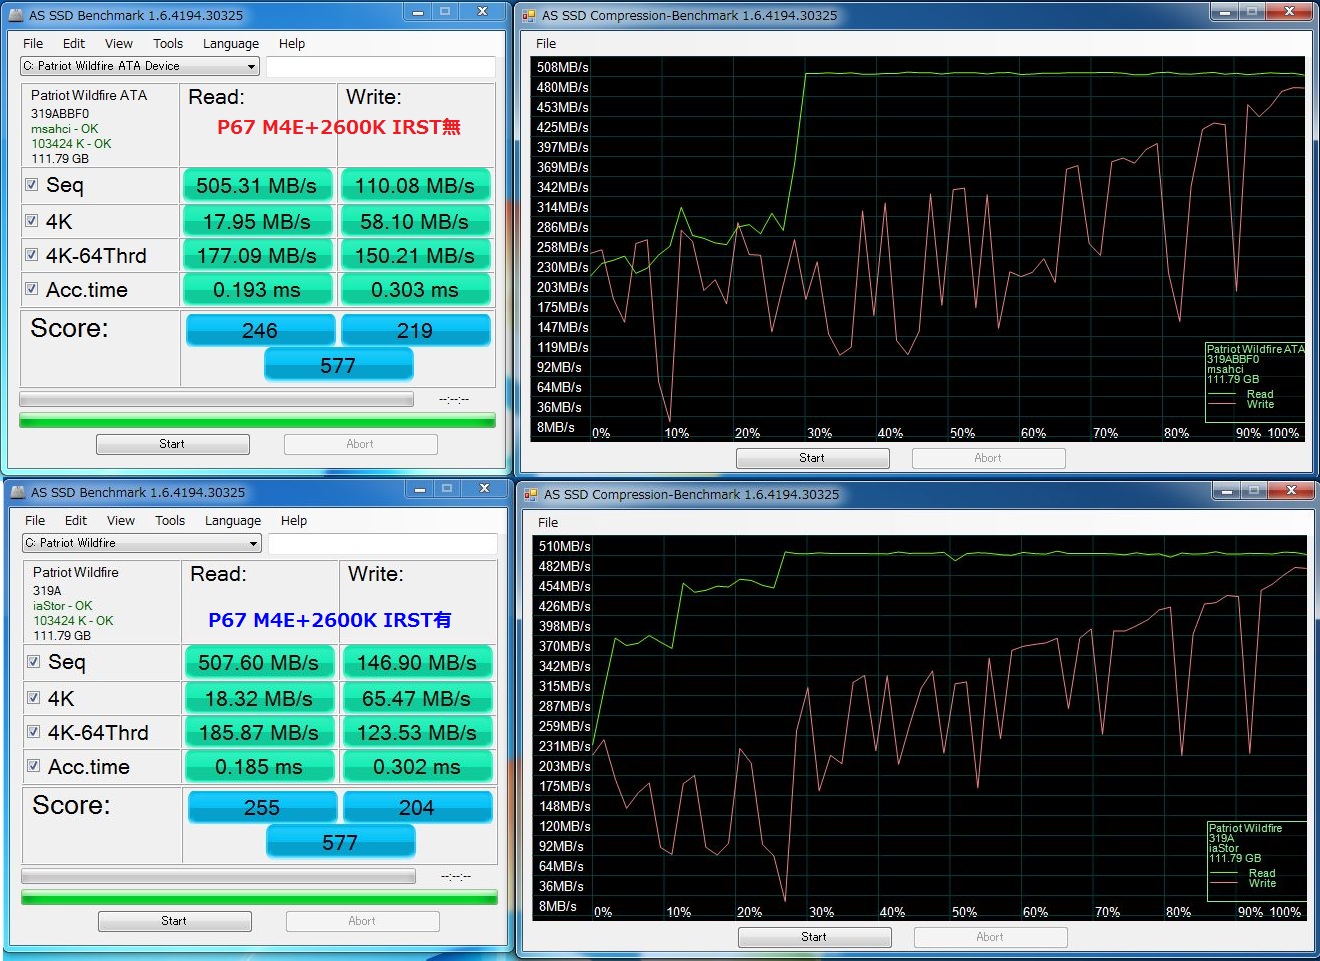
Task: Open the Language menu in the iaStor benchmark window
Action: click(x=233, y=521)
